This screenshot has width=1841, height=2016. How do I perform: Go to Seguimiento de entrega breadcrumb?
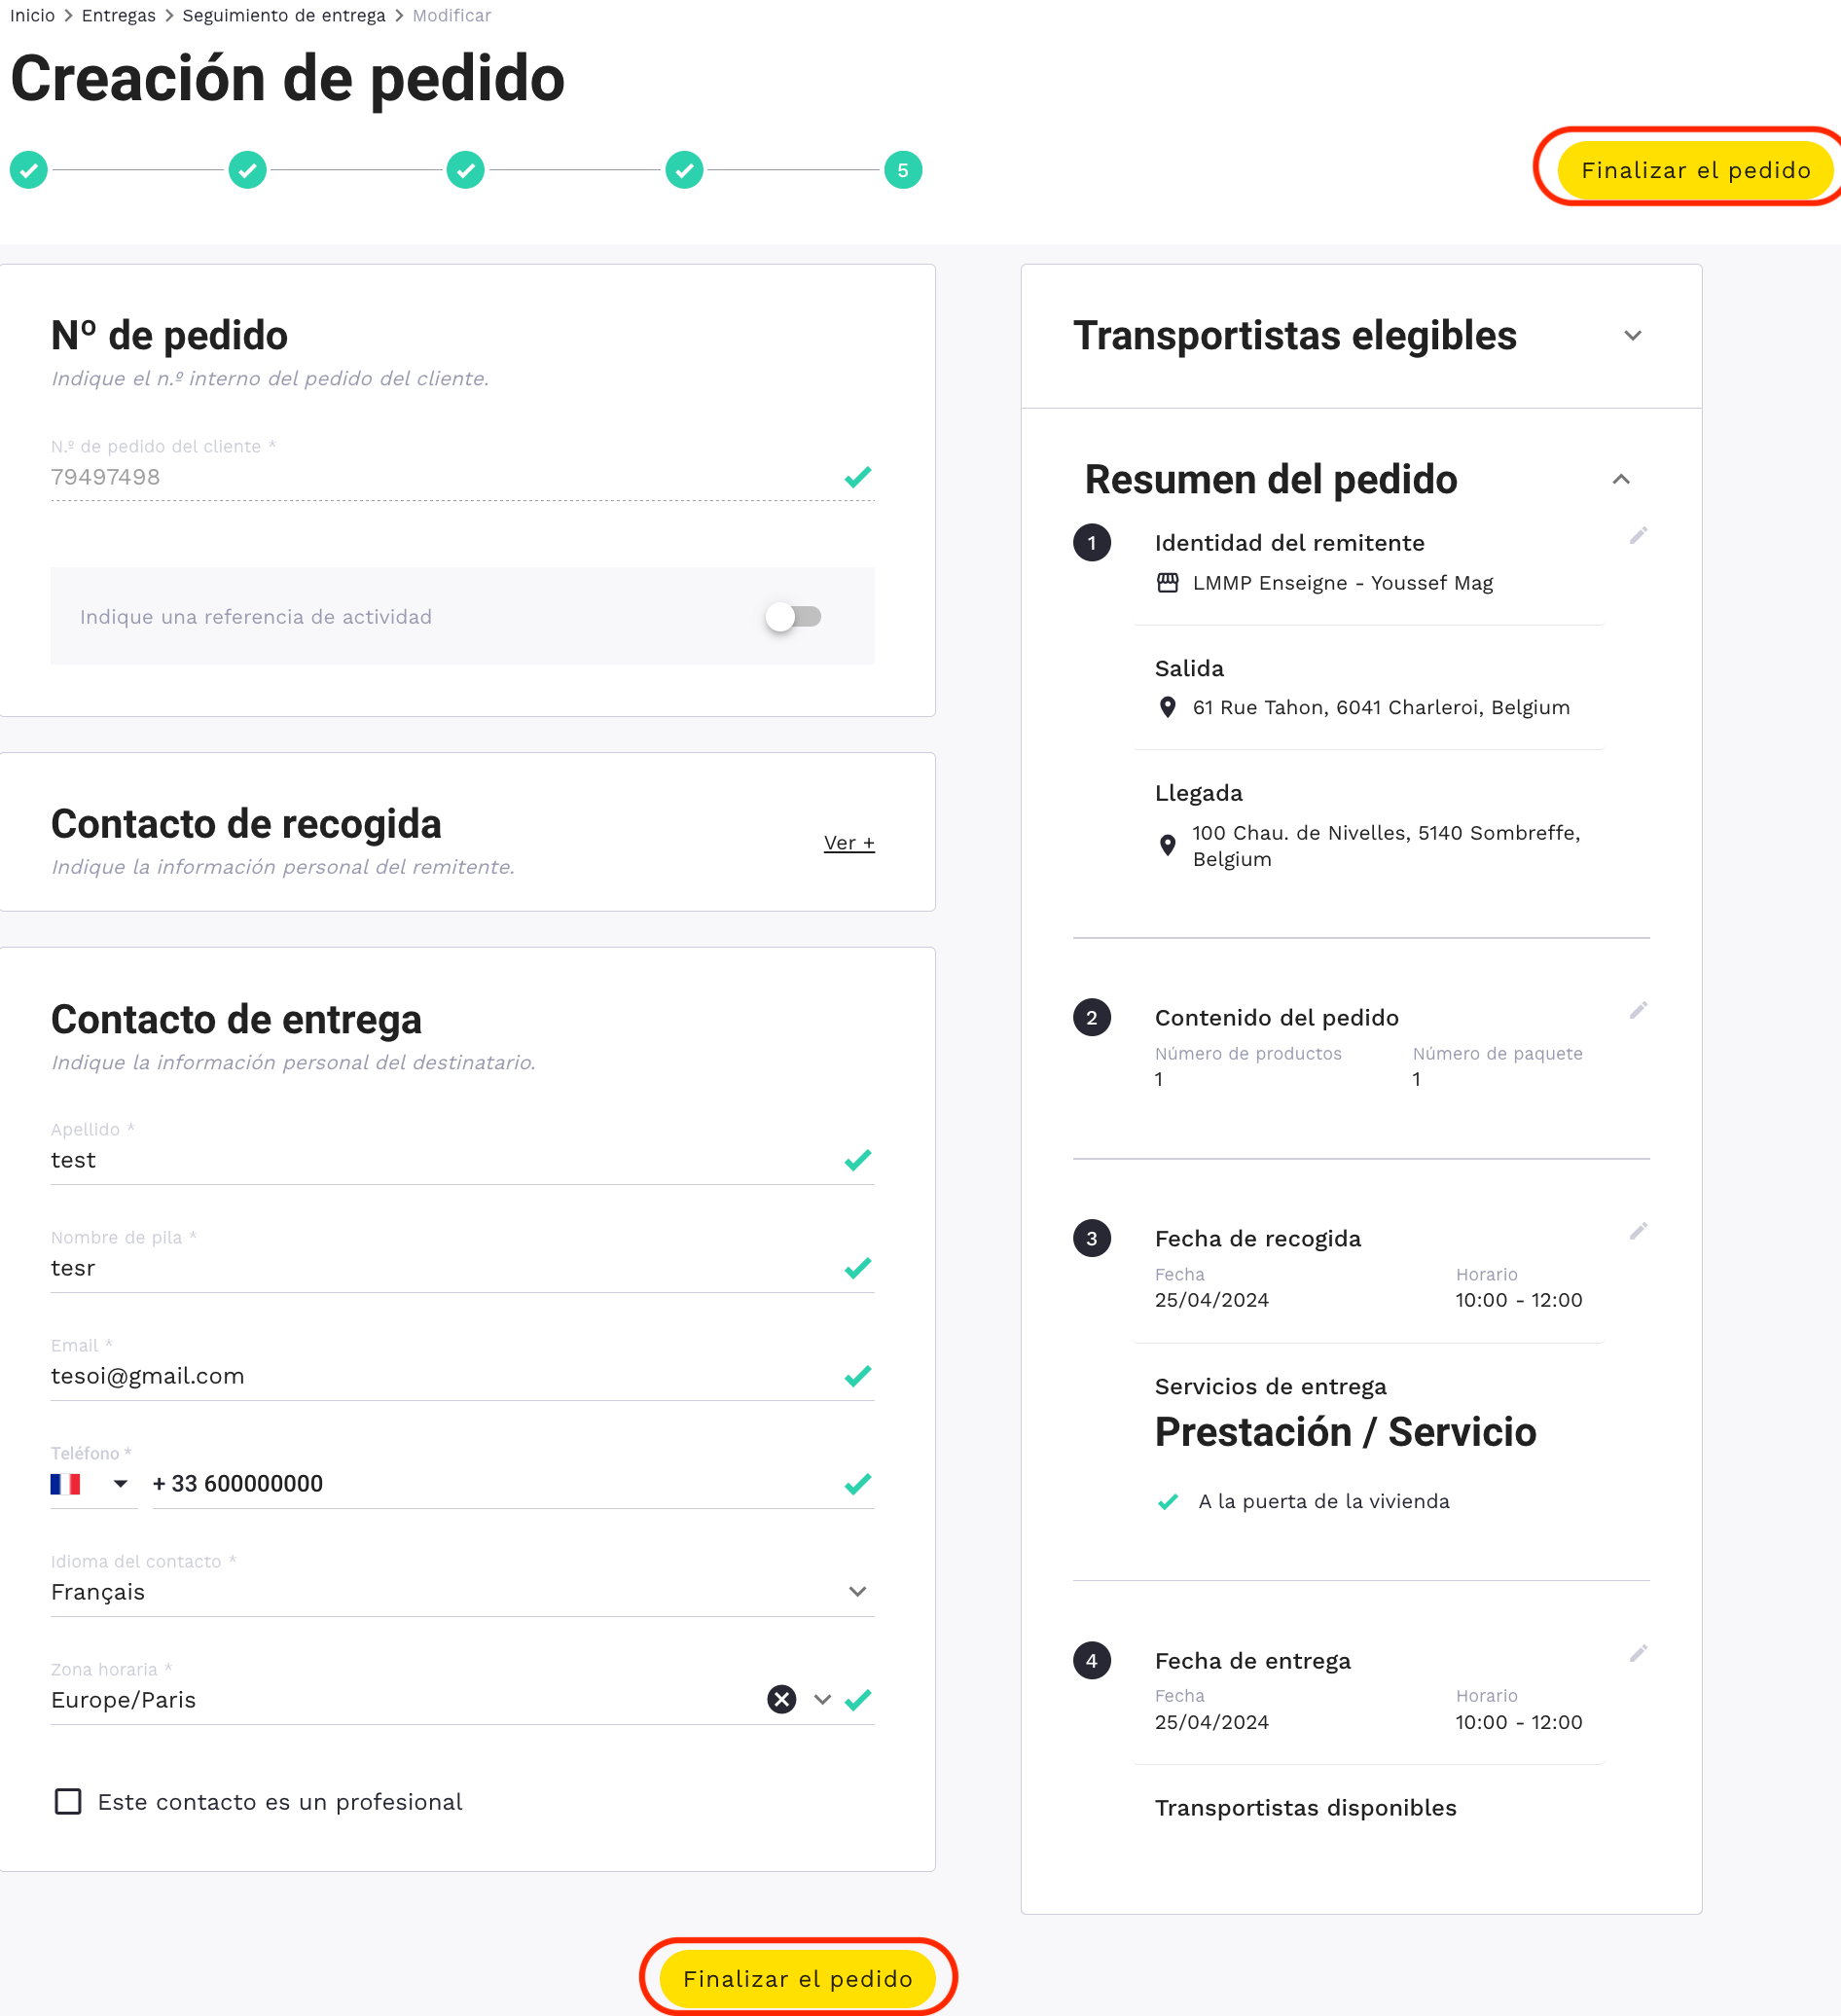283,16
